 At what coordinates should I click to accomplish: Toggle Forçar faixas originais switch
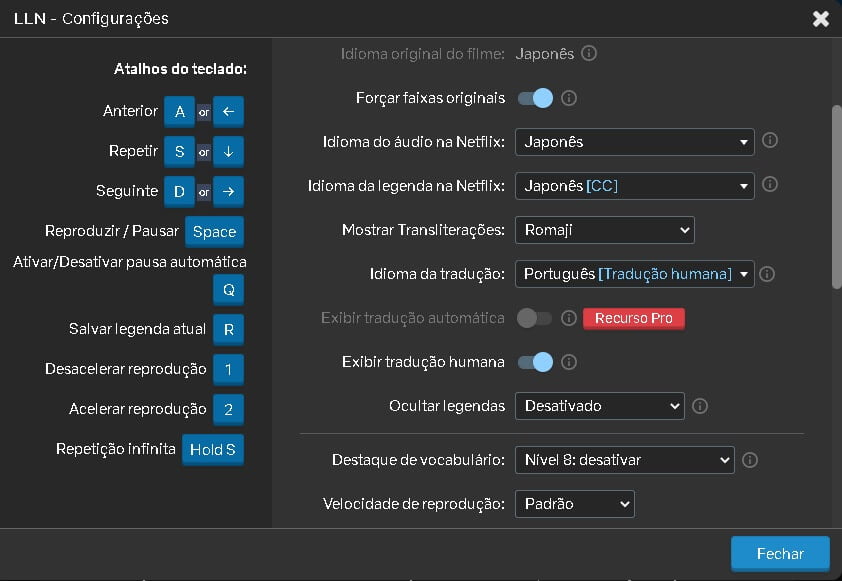click(x=535, y=98)
